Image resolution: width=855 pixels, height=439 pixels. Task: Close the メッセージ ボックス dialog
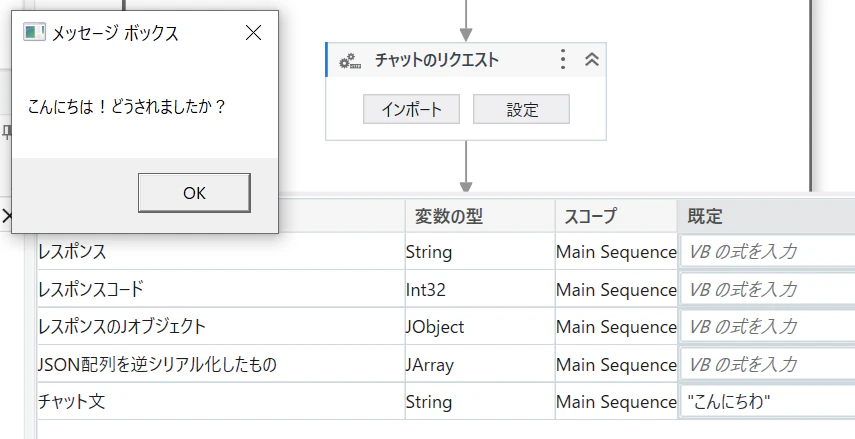[x=253, y=33]
